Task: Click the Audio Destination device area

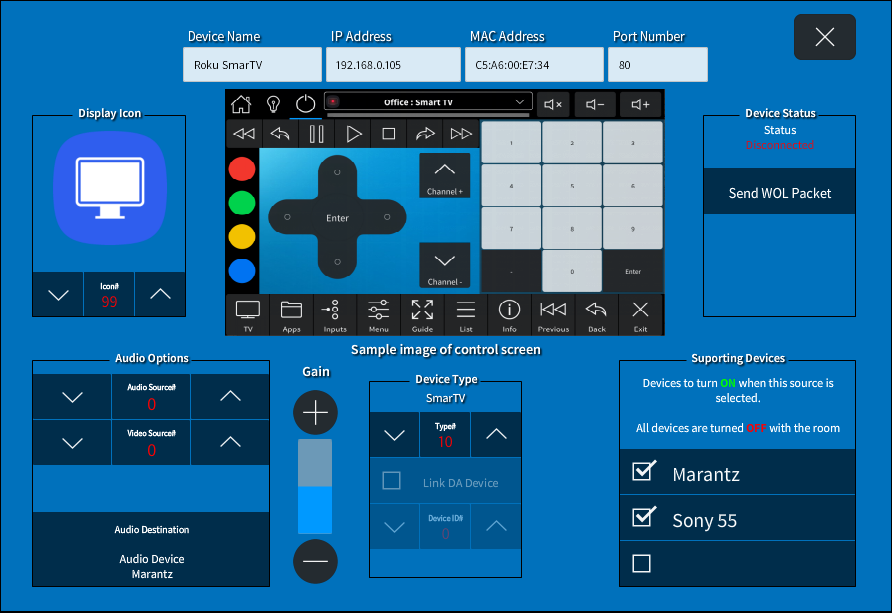Action: tap(151, 549)
